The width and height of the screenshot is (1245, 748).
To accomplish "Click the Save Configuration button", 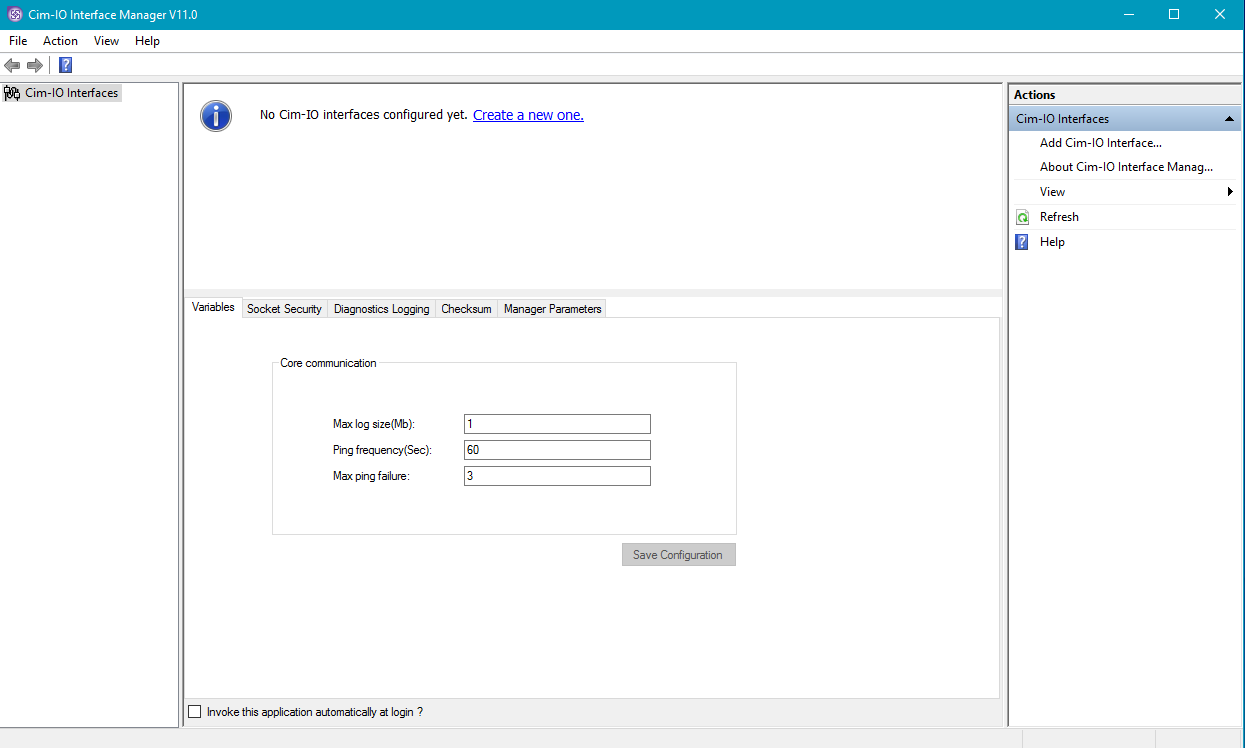I will [678, 555].
